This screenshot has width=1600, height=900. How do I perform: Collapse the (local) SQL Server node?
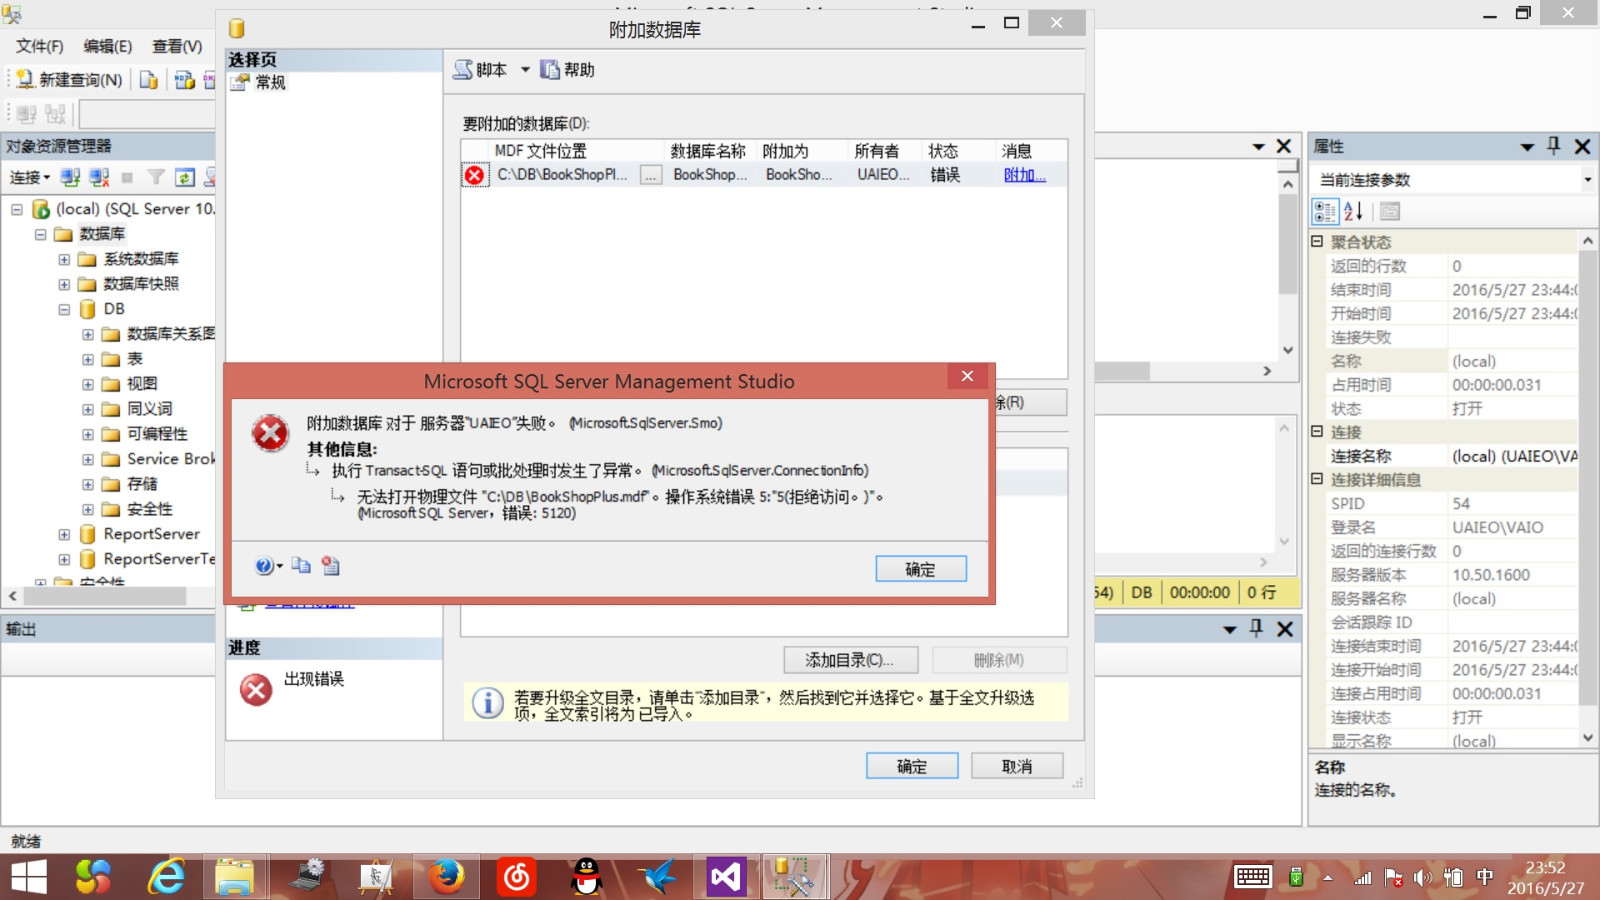[17, 209]
